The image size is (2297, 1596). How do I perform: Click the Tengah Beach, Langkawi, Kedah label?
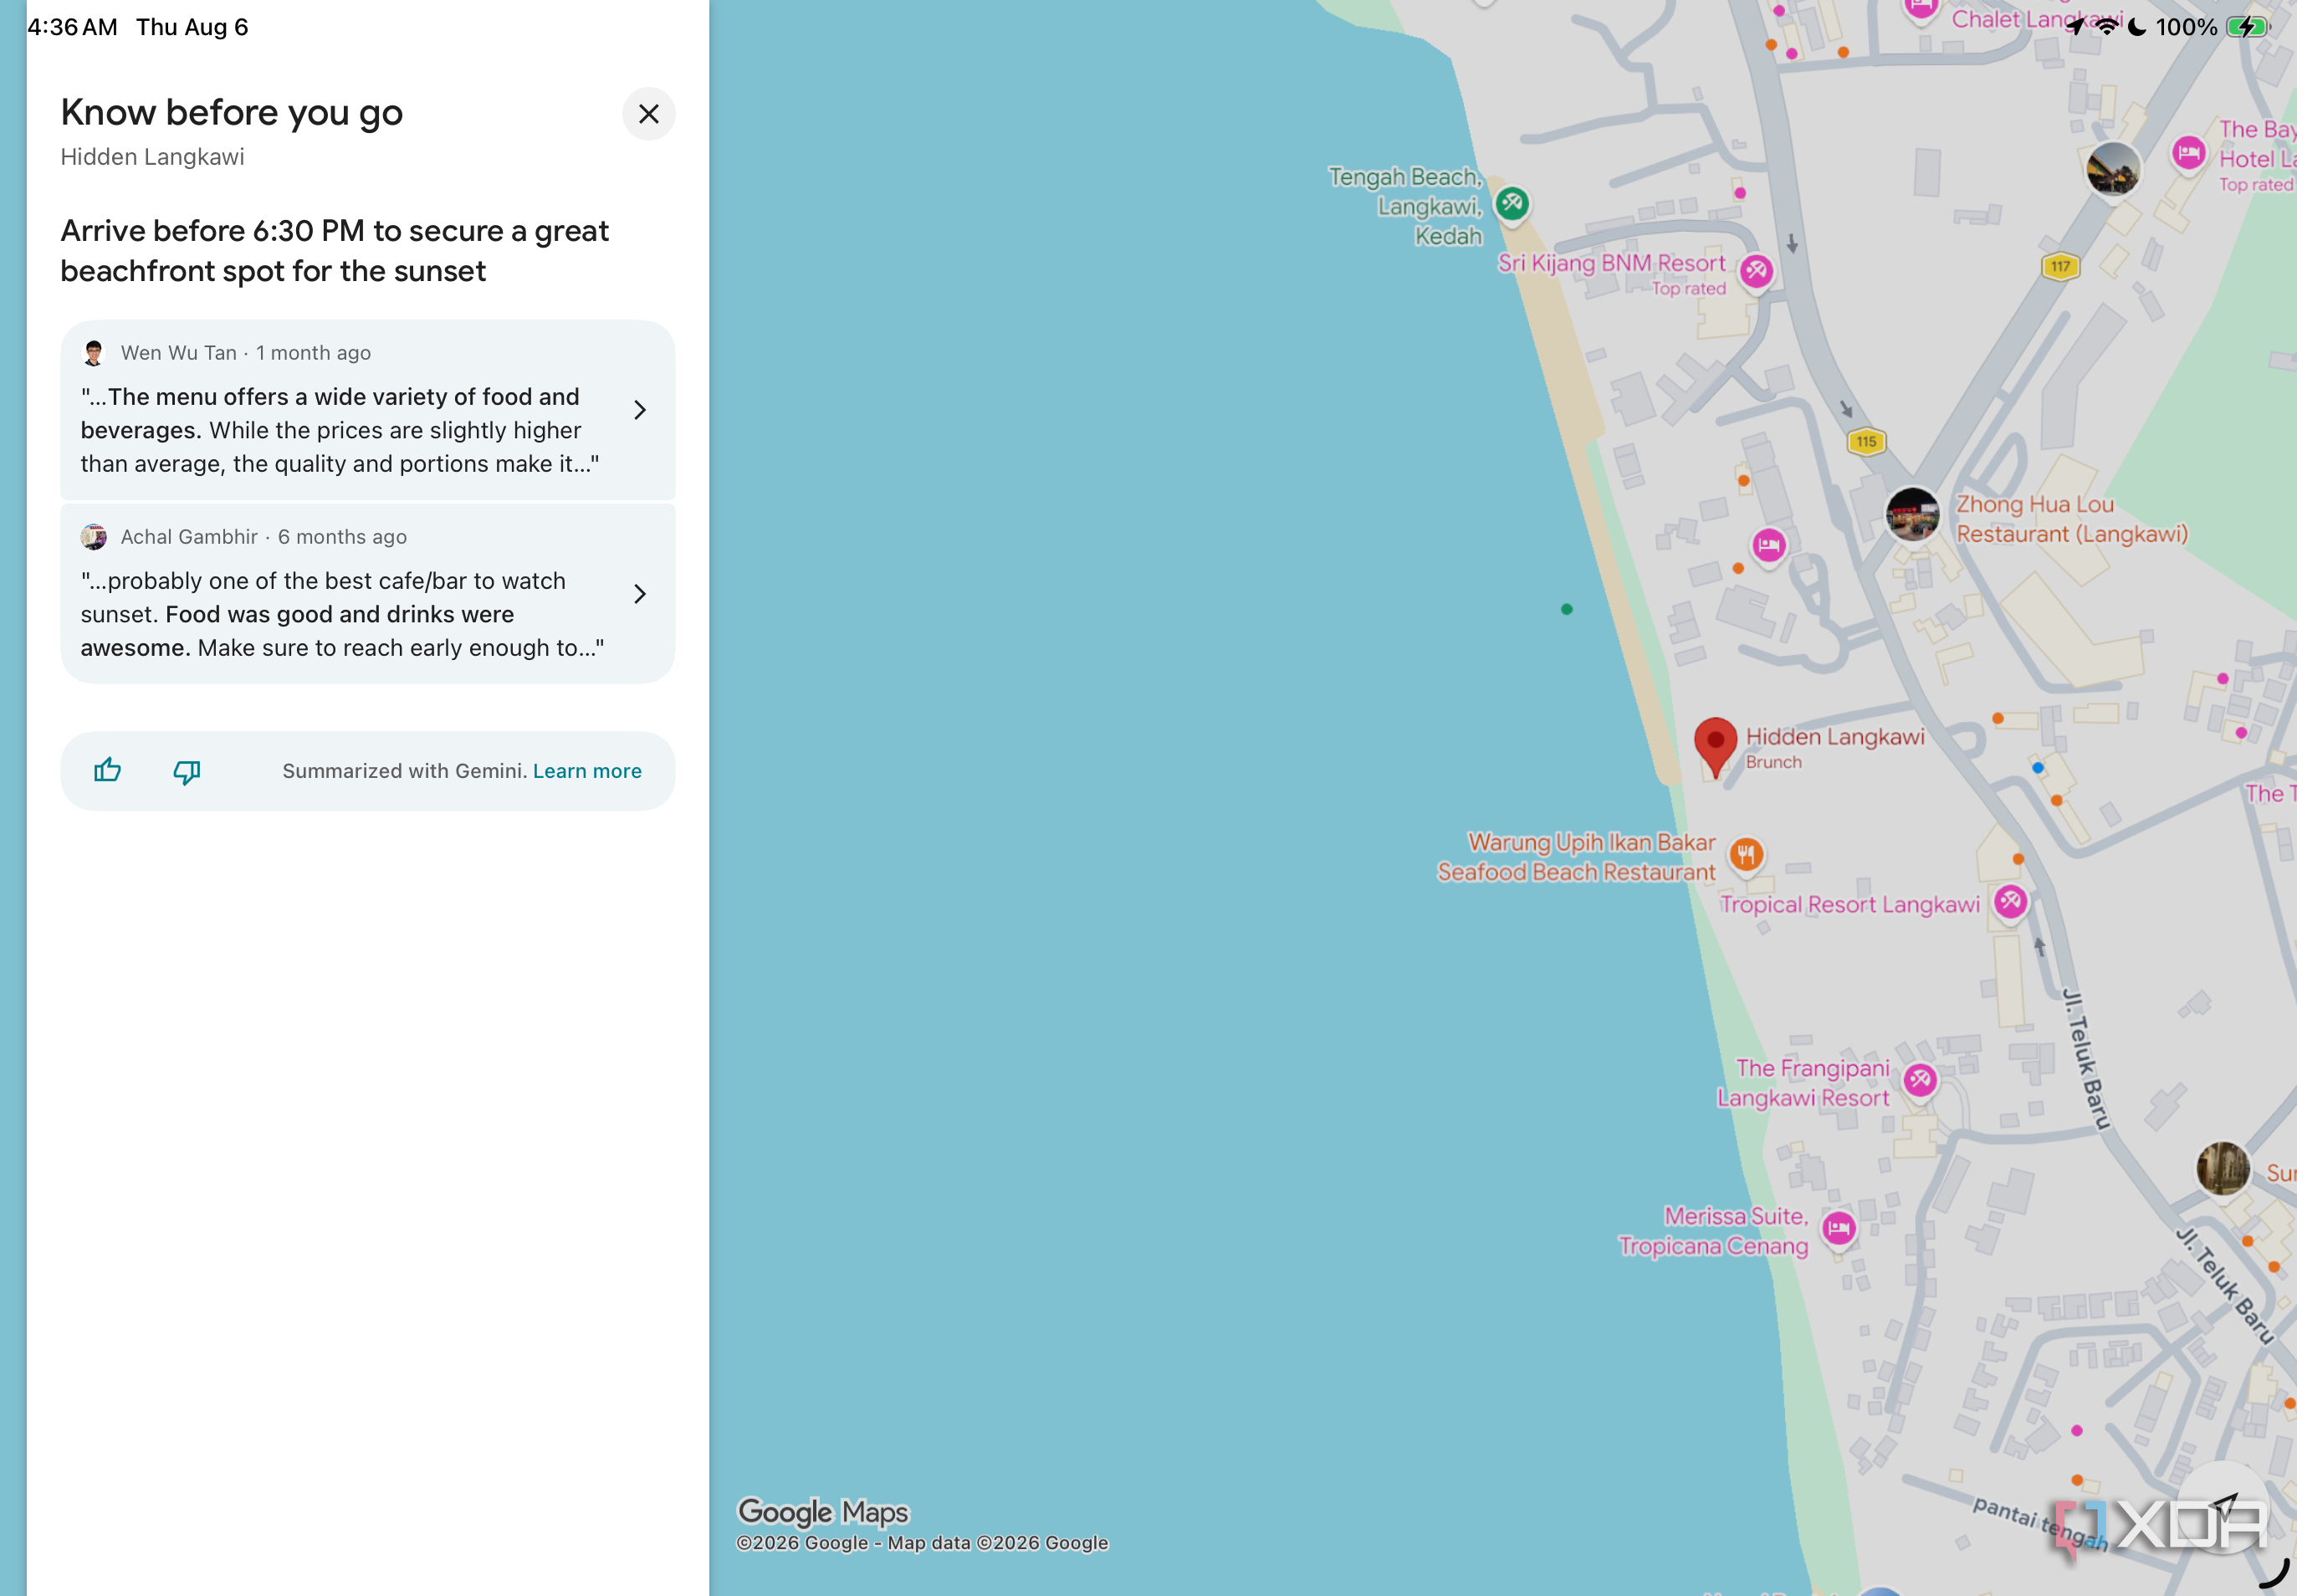tap(1405, 206)
